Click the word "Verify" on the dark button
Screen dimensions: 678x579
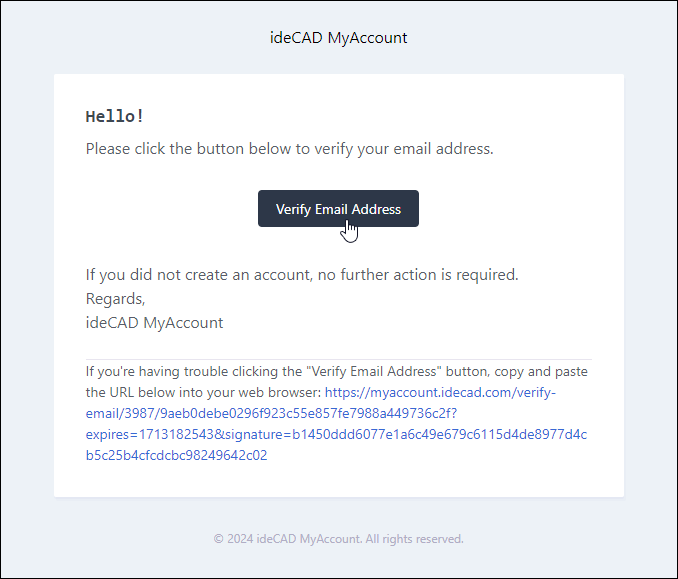(x=293, y=209)
